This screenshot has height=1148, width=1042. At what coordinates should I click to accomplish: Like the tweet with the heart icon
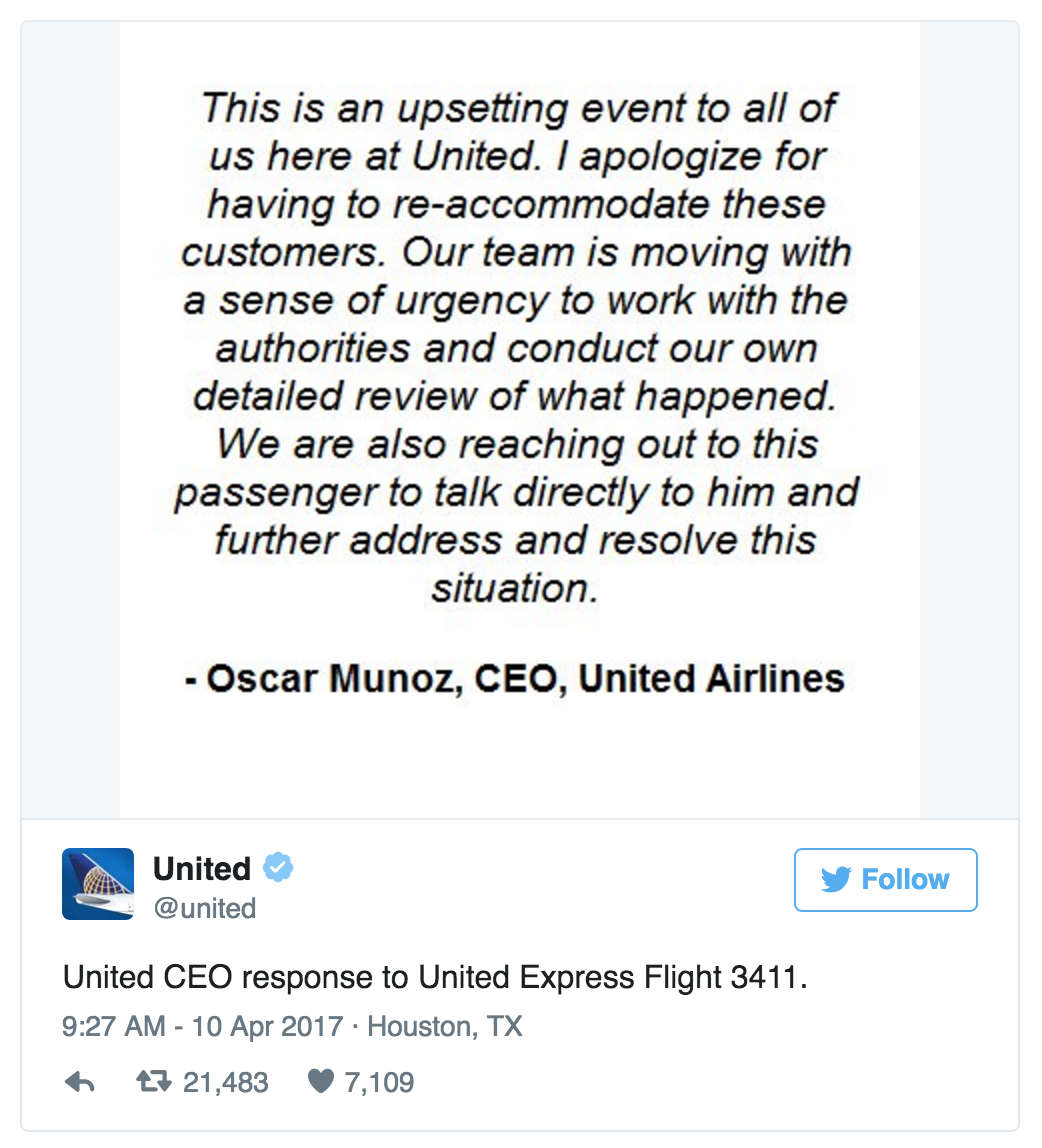point(320,1082)
